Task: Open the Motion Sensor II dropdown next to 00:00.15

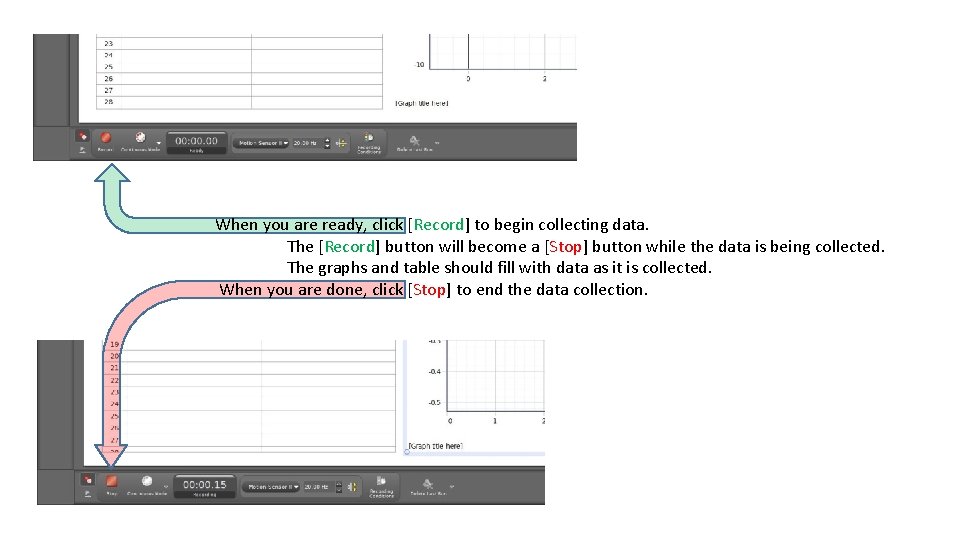Action: click(x=271, y=487)
